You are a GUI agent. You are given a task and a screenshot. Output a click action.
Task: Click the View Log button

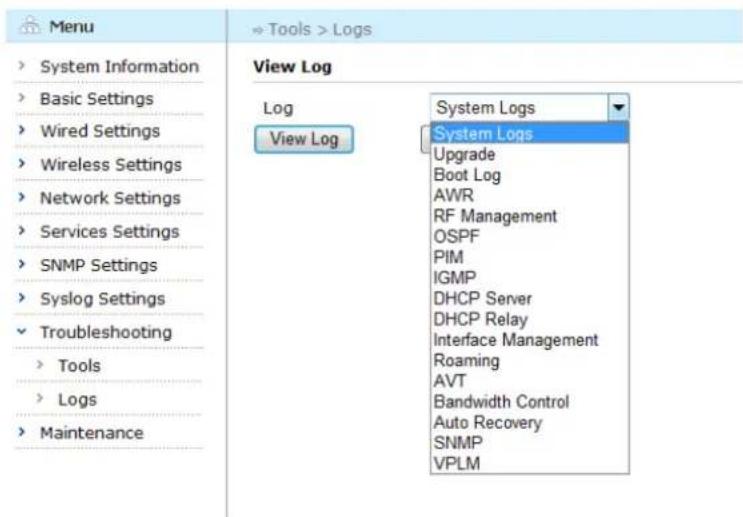(x=304, y=139)
